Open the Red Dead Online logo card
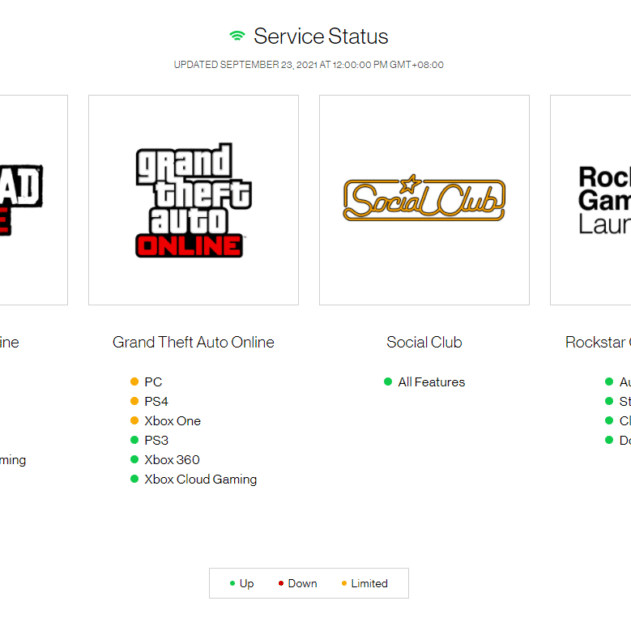The width and height of the screenshot is (631, 631). pos(34,200)
